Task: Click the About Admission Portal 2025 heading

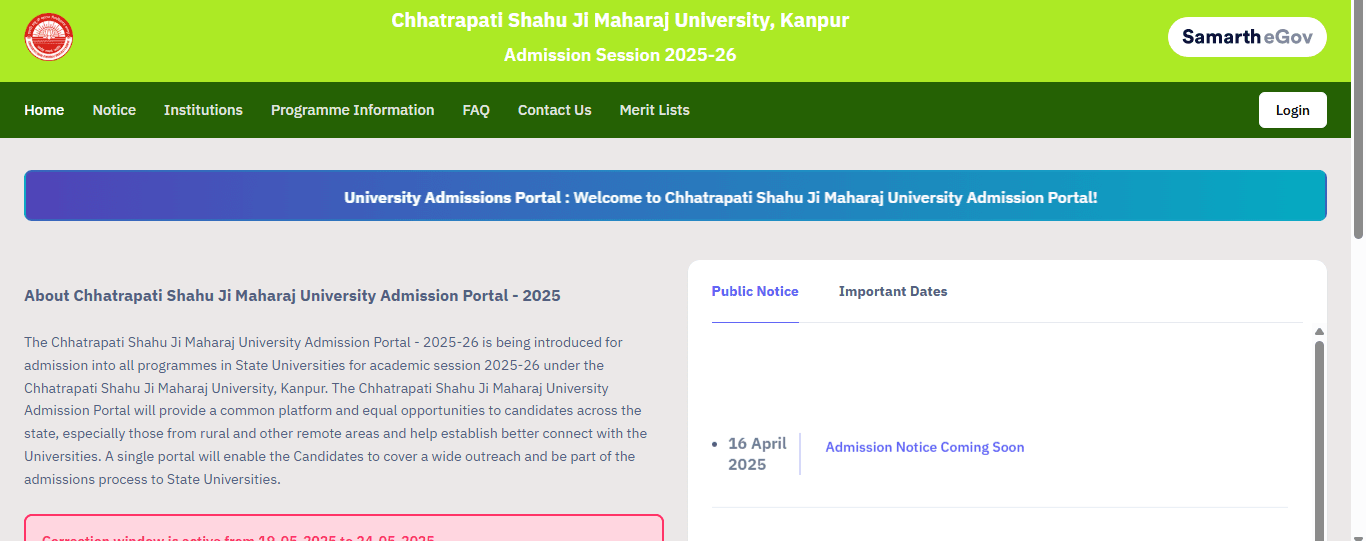Action: (x=292, y=296)
